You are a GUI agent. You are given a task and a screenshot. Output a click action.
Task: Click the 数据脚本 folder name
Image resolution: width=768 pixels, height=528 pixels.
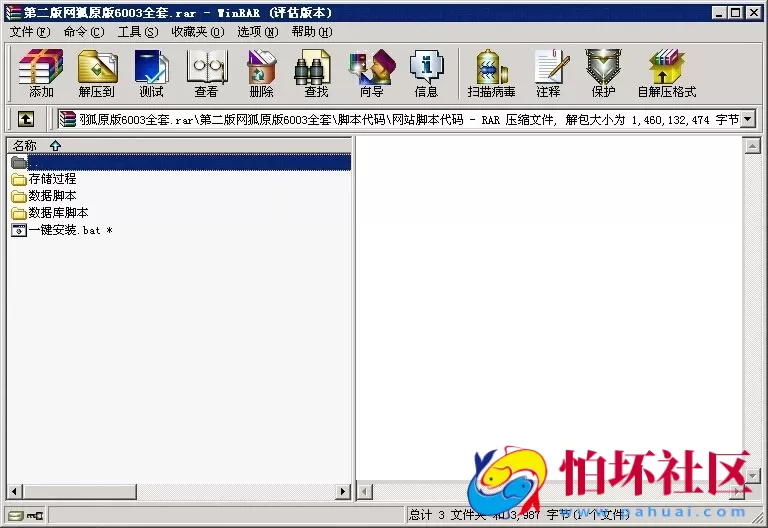click(52, 196)
